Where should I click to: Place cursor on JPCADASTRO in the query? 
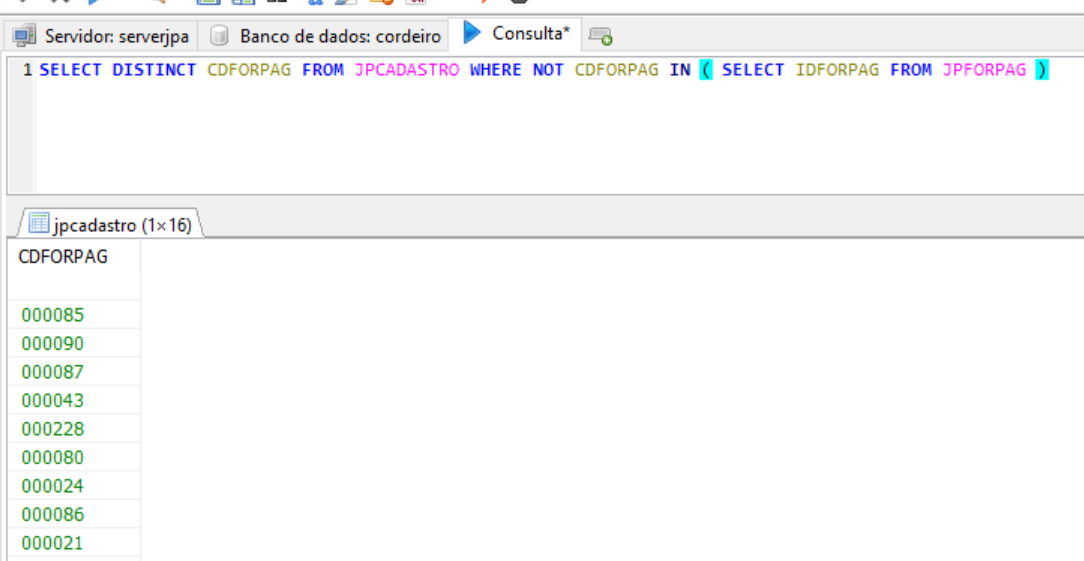406,70
